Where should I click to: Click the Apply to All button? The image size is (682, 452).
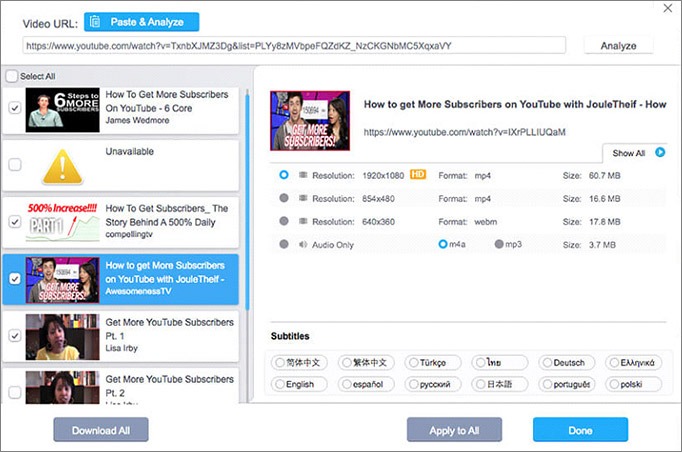pyautogui.click(x=454, y=430)
